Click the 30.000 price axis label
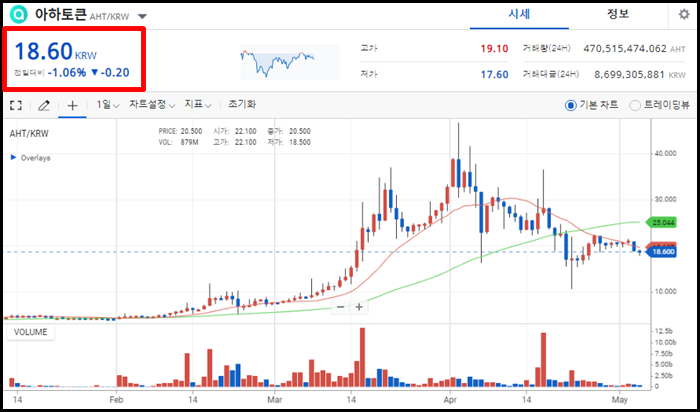 (665, 199)
